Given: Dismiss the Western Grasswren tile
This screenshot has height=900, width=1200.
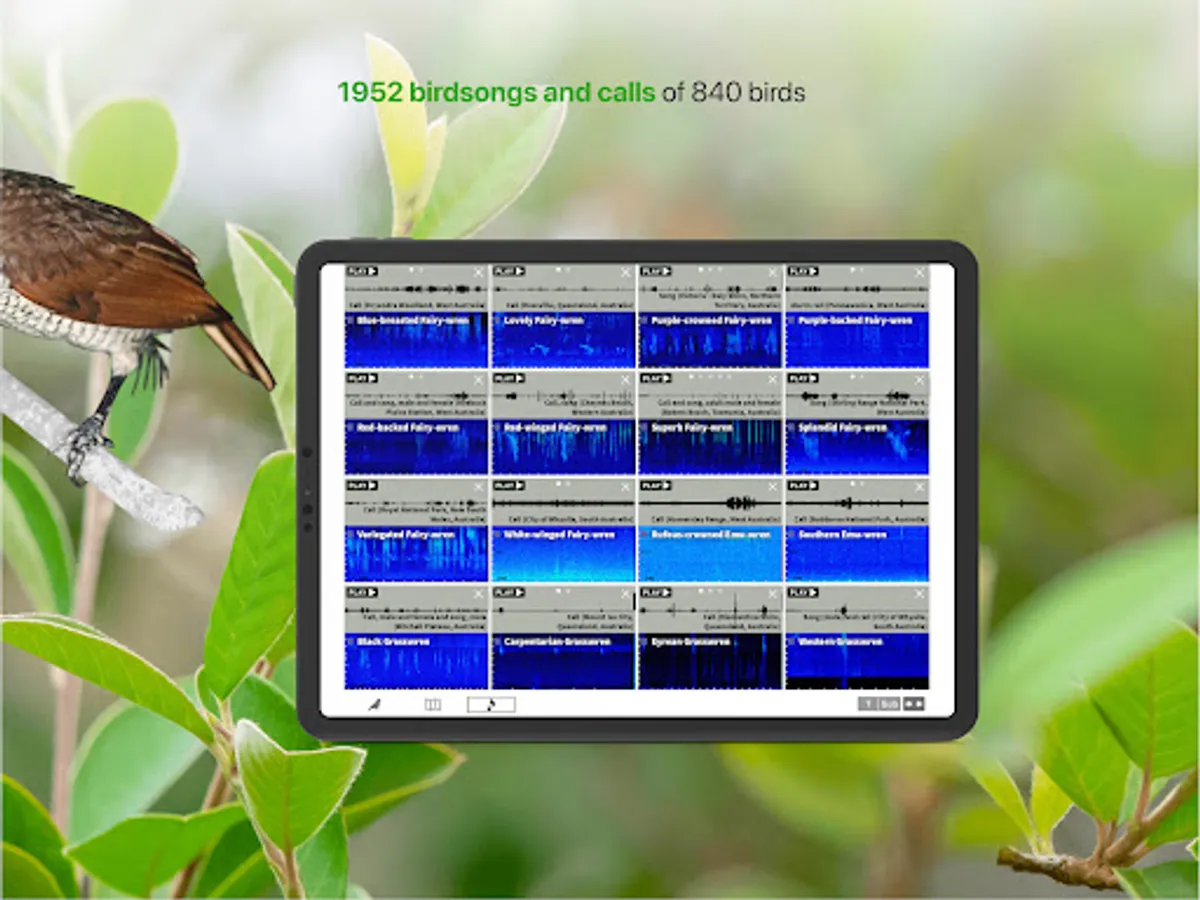Looking at the screenshot, I should click(920, 591).
